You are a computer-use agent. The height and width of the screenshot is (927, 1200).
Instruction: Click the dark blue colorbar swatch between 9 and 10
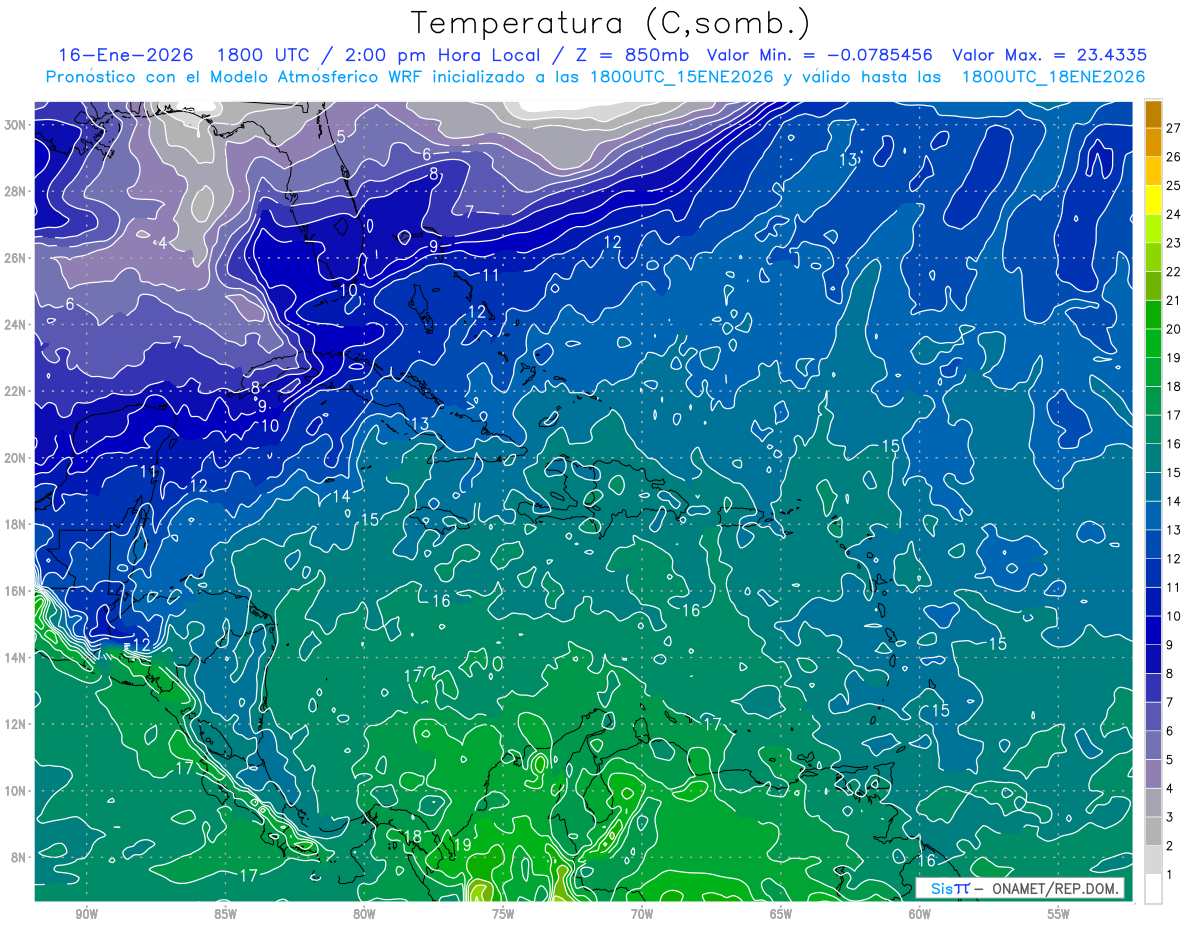(1153, 630)
